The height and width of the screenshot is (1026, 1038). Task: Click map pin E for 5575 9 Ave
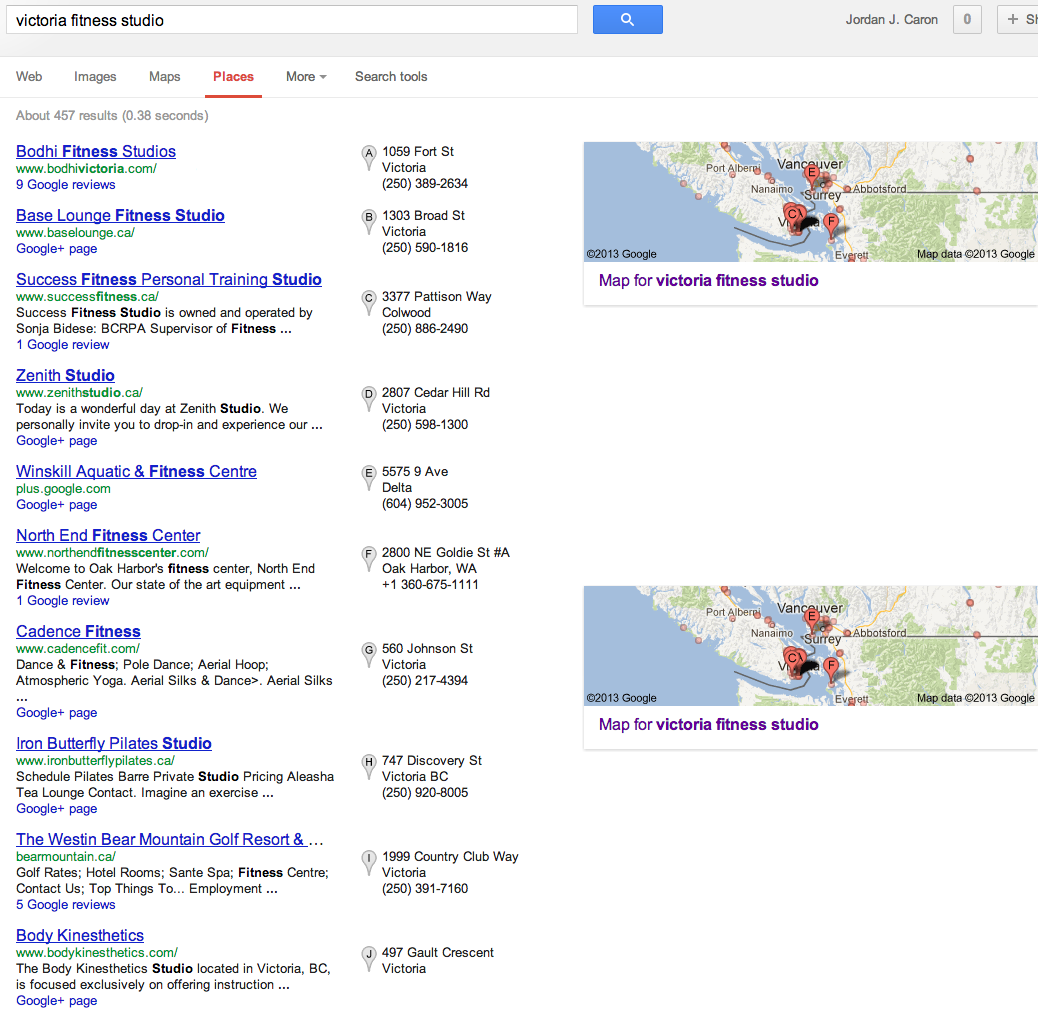[369, 478]
